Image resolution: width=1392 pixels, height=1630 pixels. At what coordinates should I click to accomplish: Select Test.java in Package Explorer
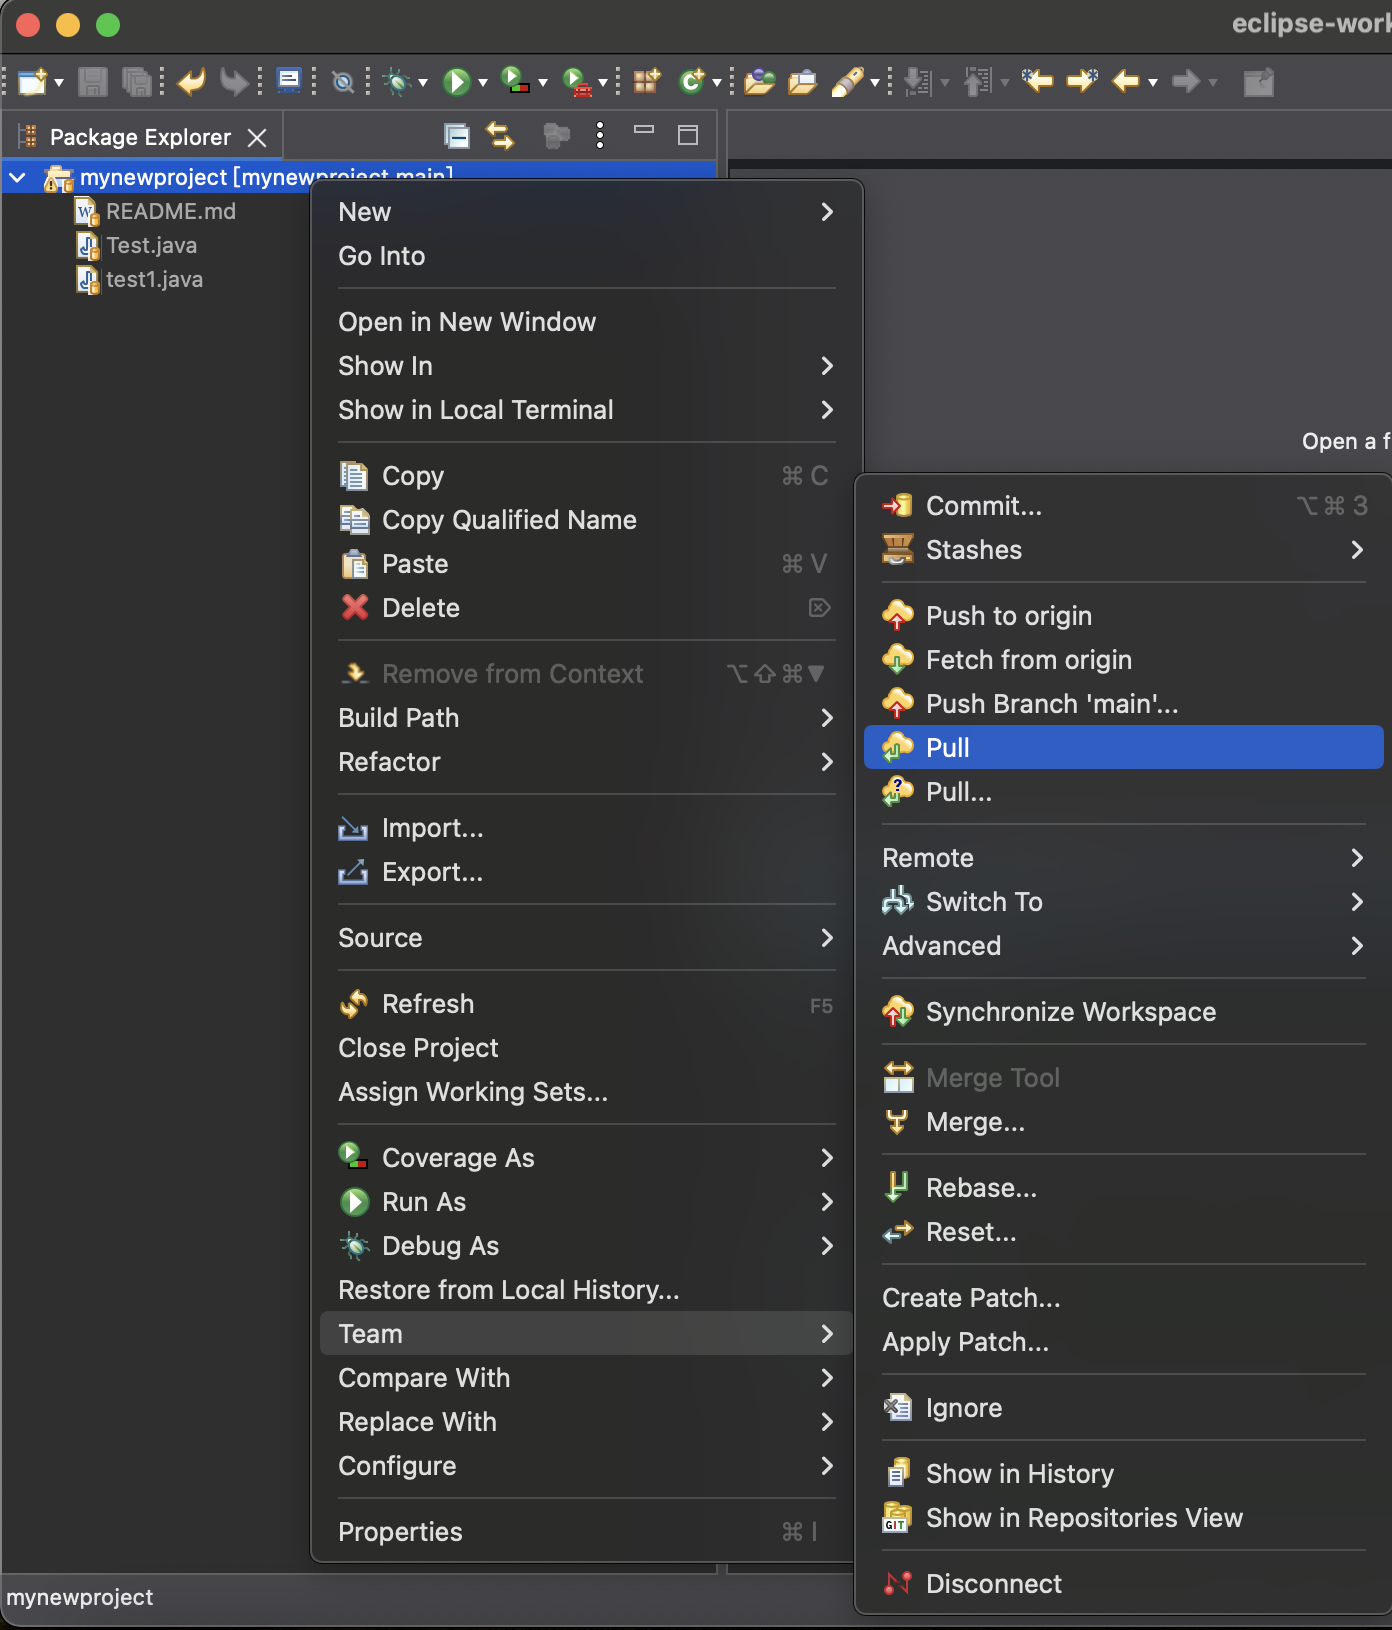pyautogui.click(x=152, y=246)
